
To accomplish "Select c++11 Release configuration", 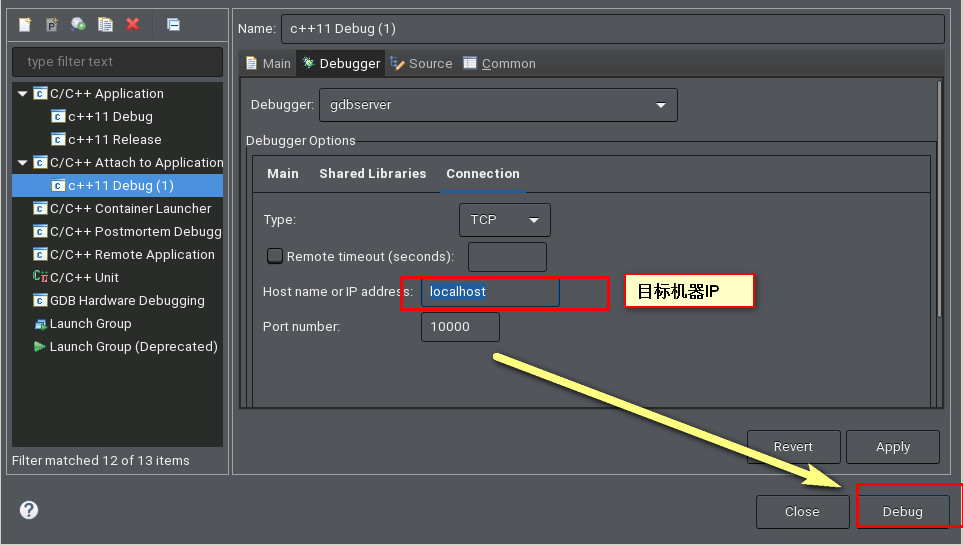I will 114,140.
